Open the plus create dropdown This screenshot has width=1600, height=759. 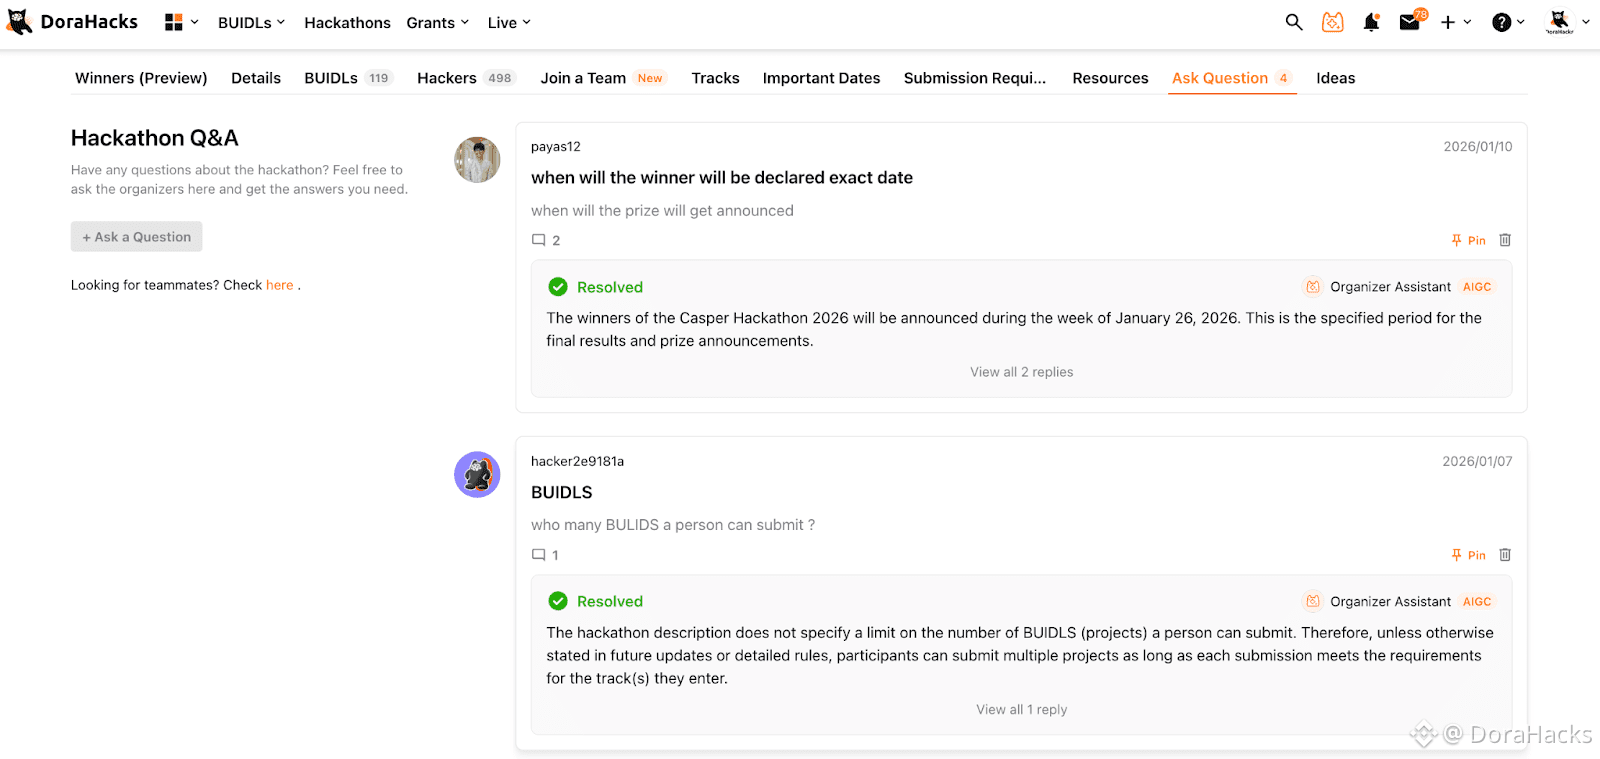coord(1456,22)
